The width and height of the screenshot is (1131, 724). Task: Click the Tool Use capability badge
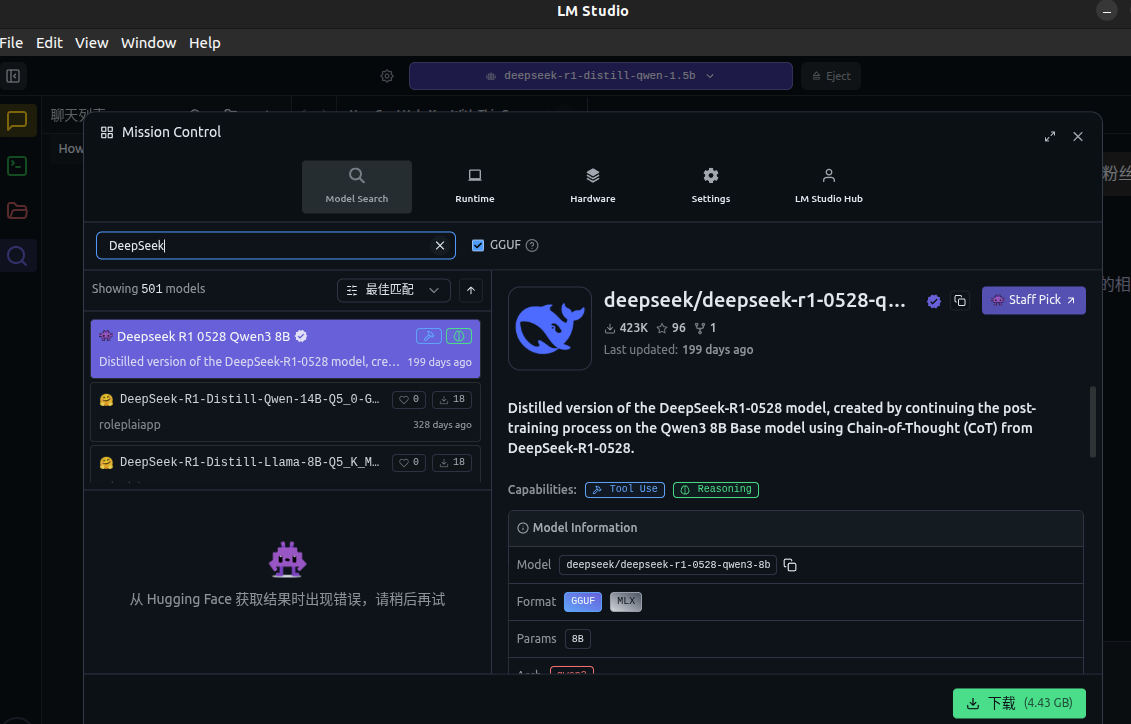pos(625,490)
